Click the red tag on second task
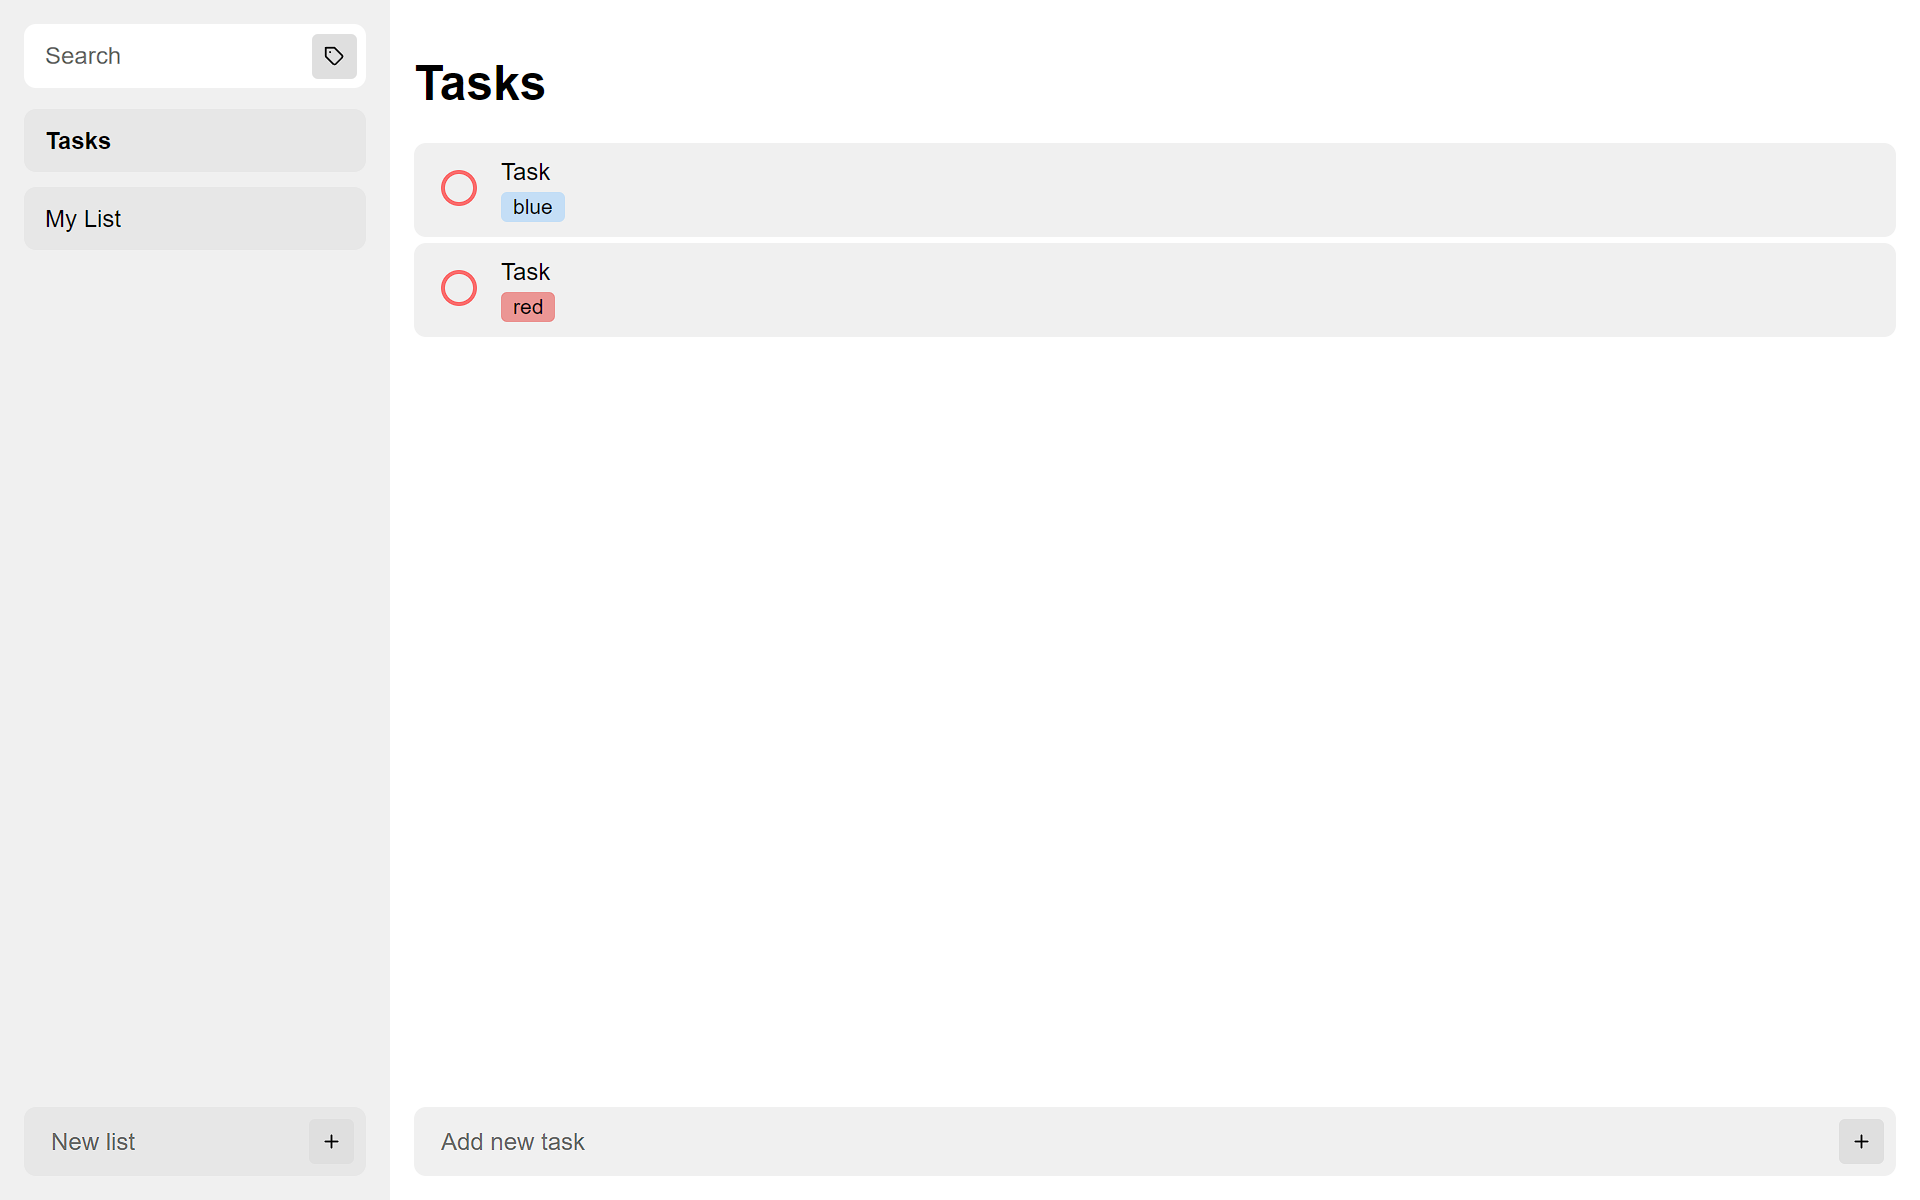This screenshot has width=1920, height=1200. (527, 306)
